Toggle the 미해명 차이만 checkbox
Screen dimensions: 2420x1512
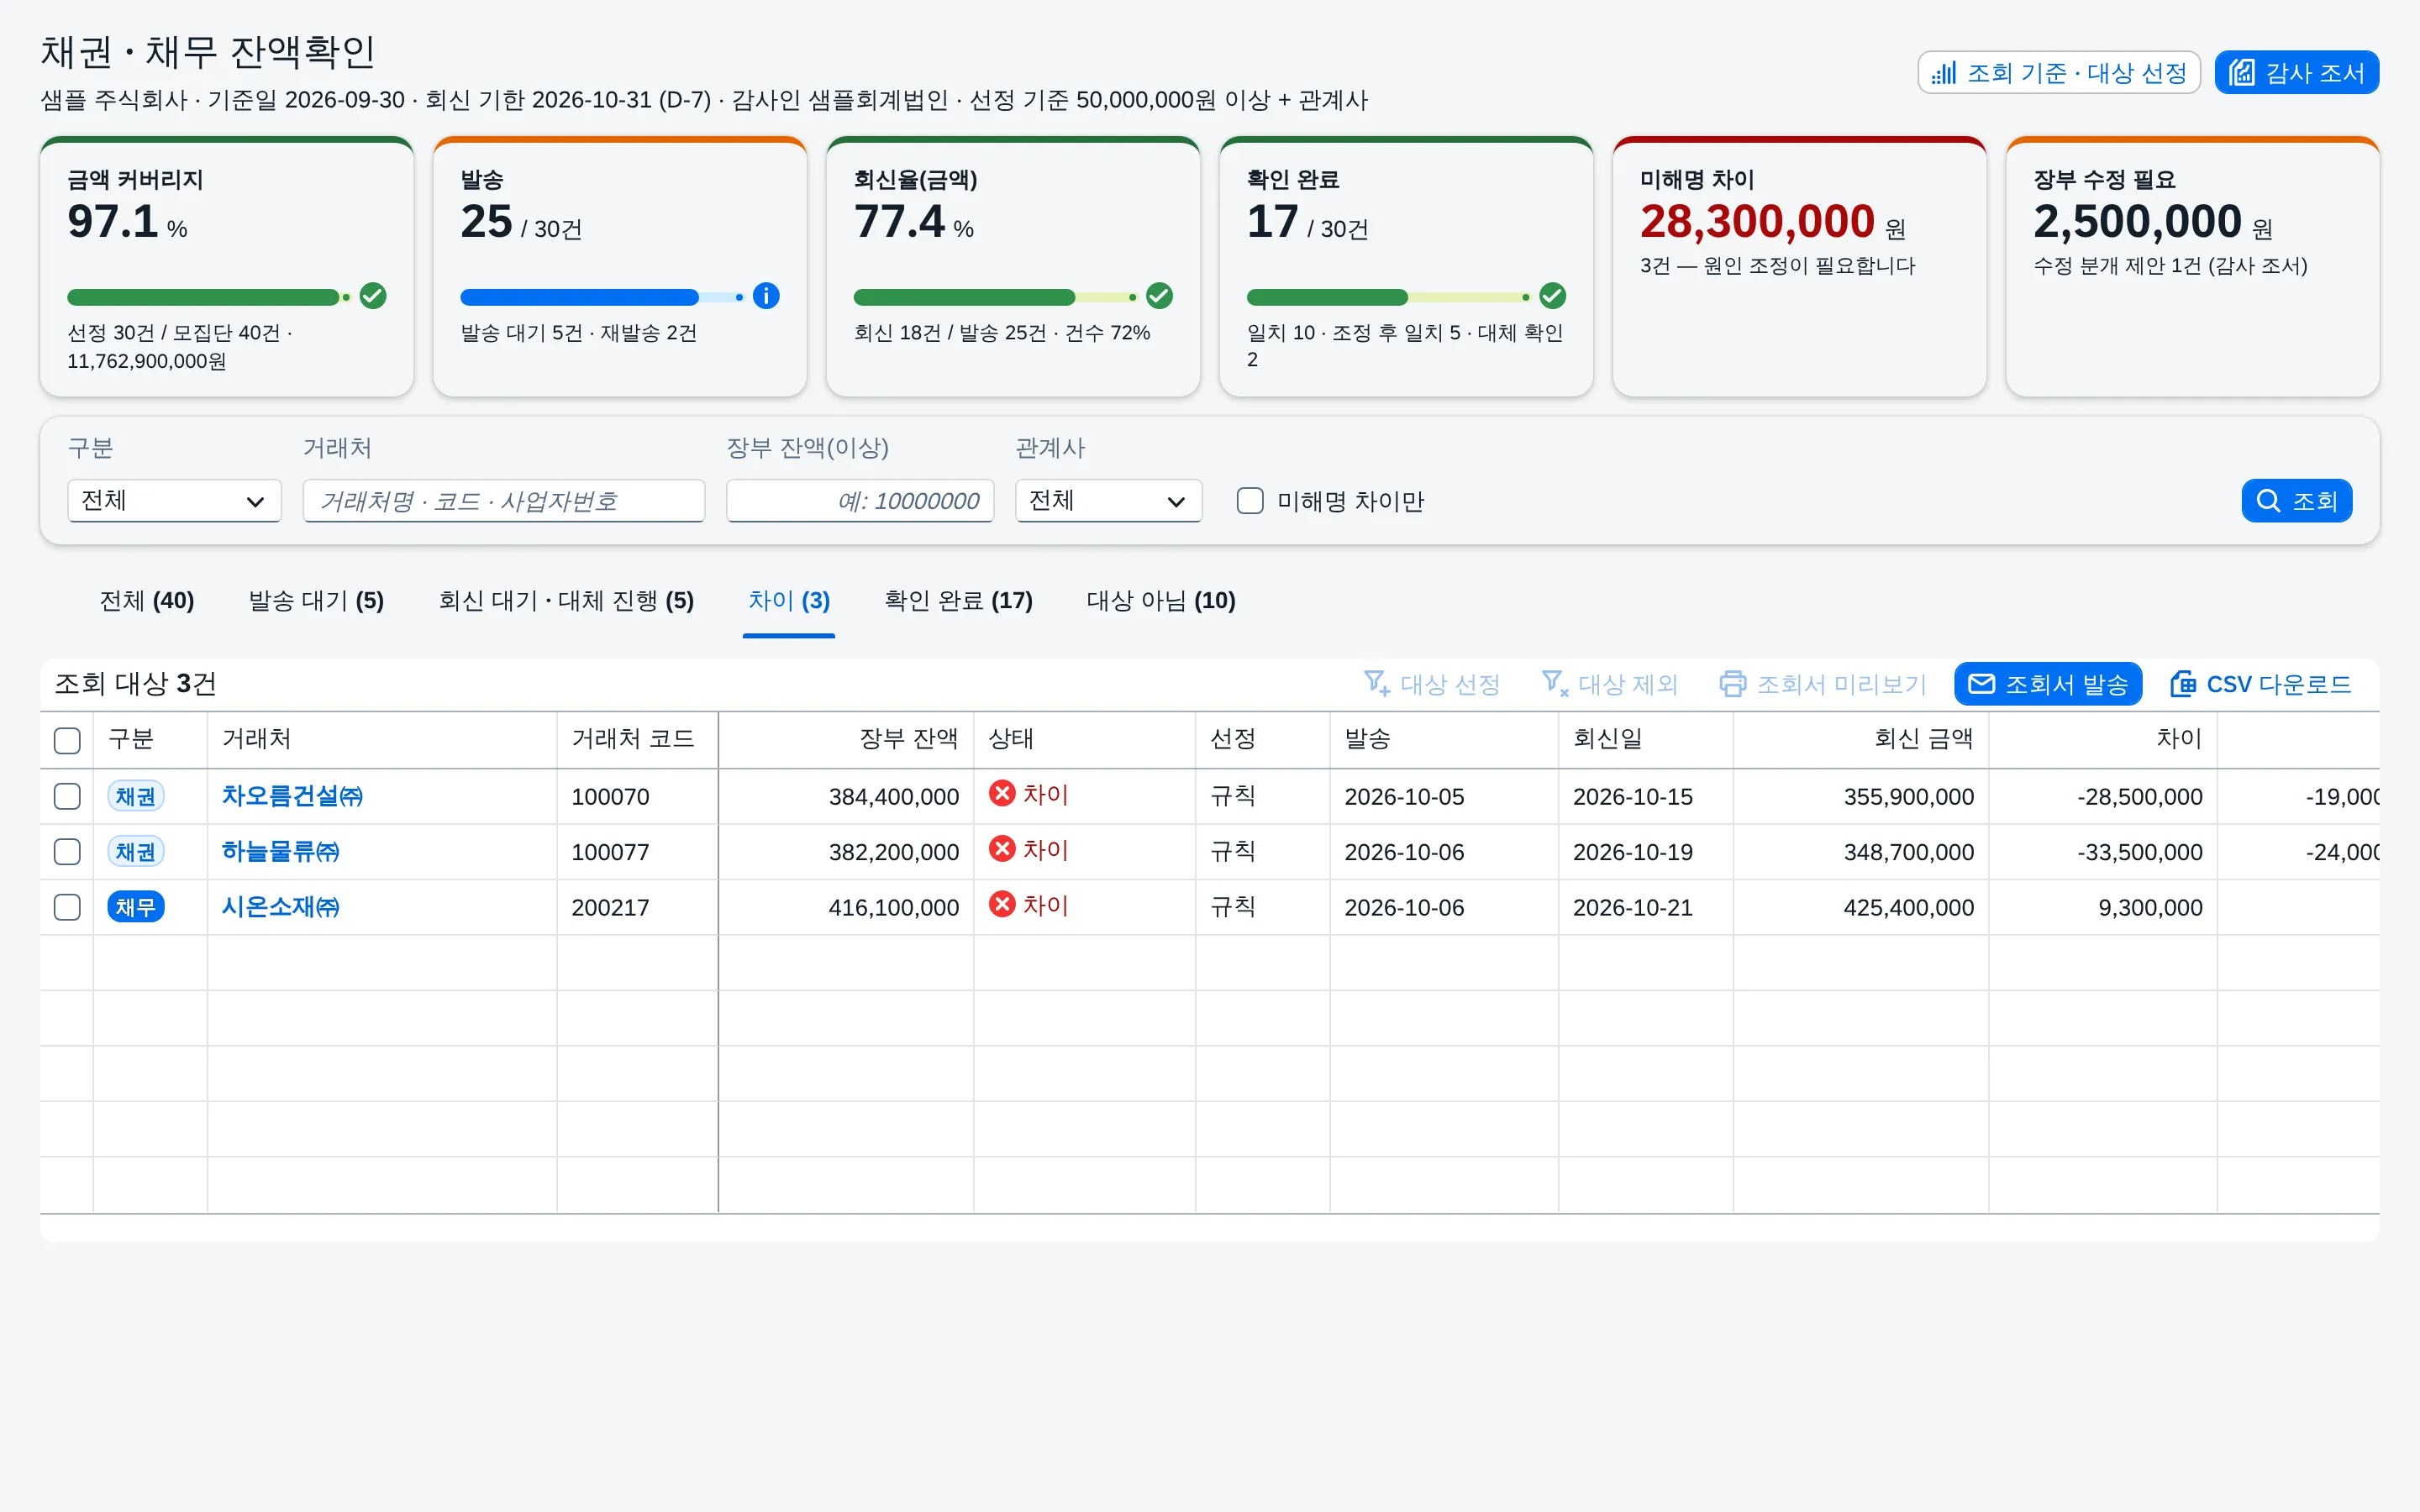tap(1250, 501)
